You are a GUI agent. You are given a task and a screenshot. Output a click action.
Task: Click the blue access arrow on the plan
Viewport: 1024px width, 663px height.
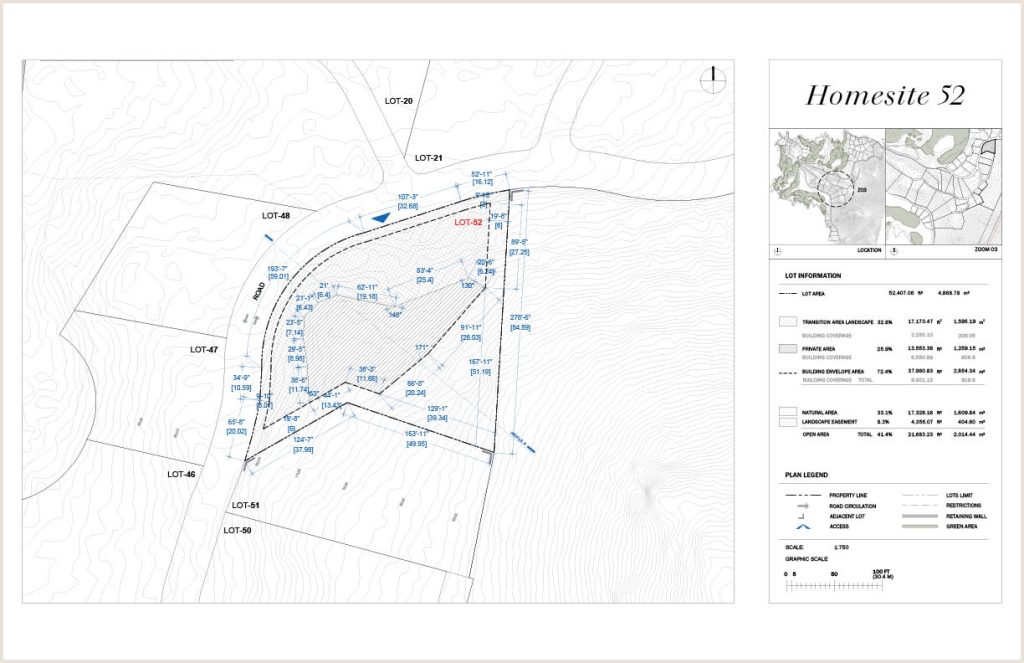tap(381, 217)
